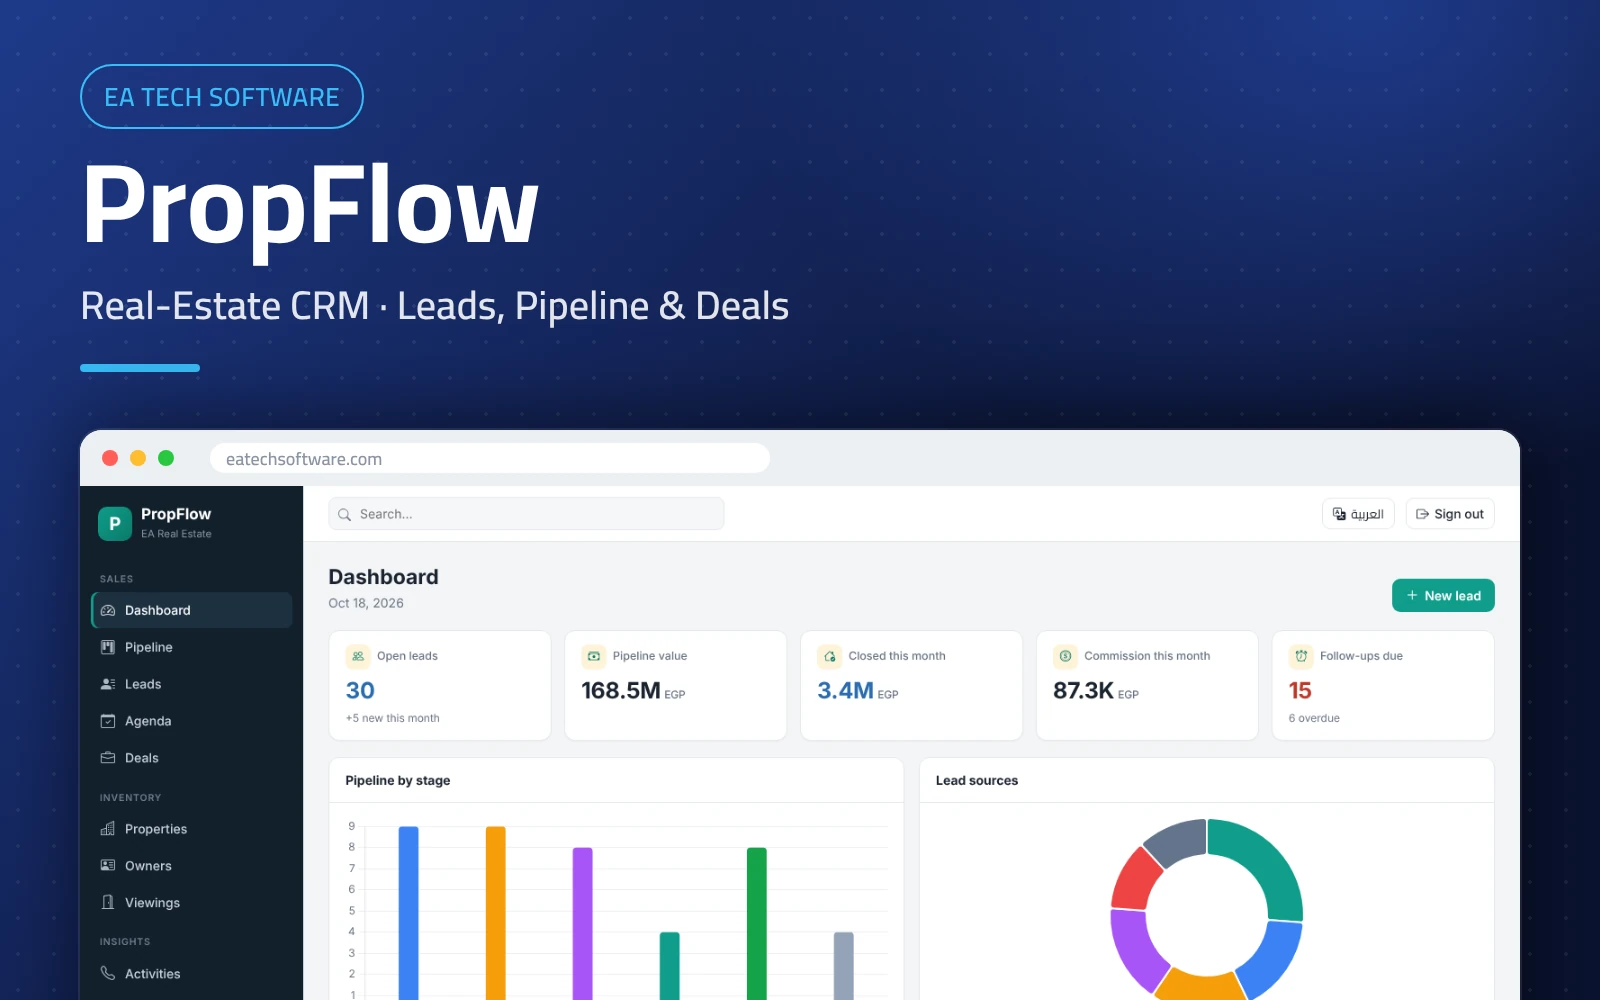
Task: Click the PropFlow logo icon in sidebar
Action: point(115,523)
